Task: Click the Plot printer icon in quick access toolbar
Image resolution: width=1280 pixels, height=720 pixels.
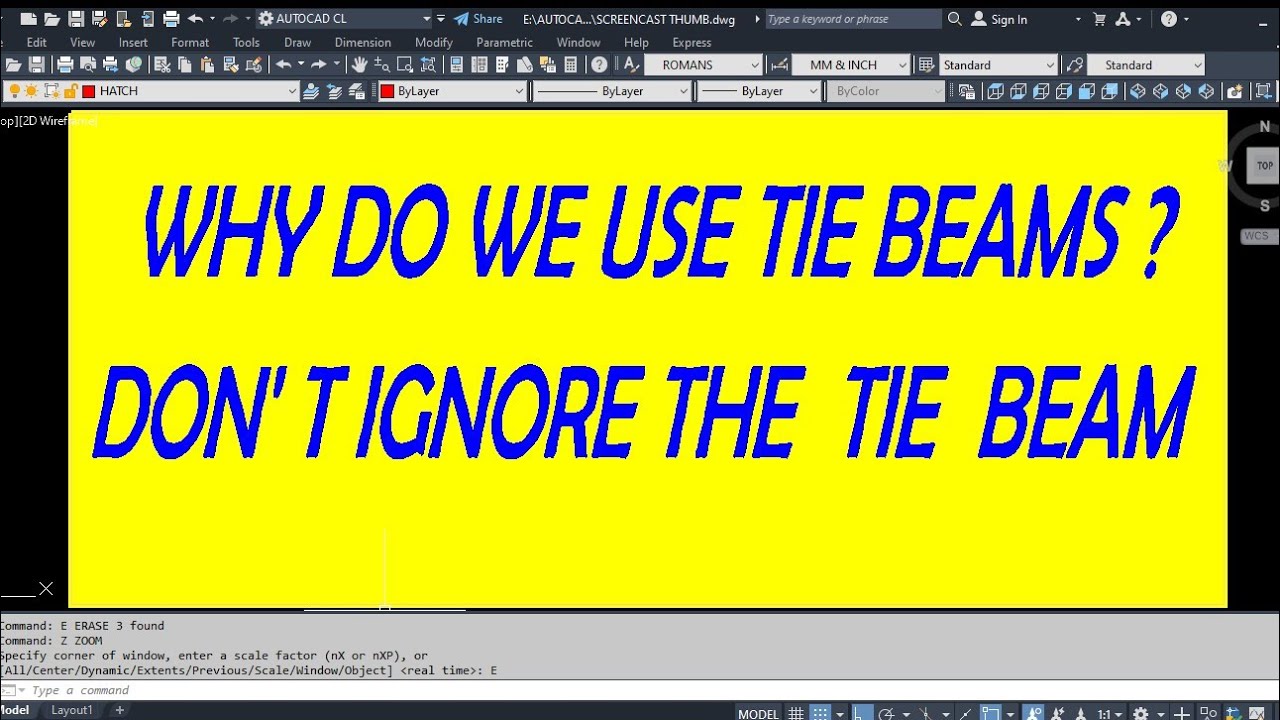Action: click(171, 19)
